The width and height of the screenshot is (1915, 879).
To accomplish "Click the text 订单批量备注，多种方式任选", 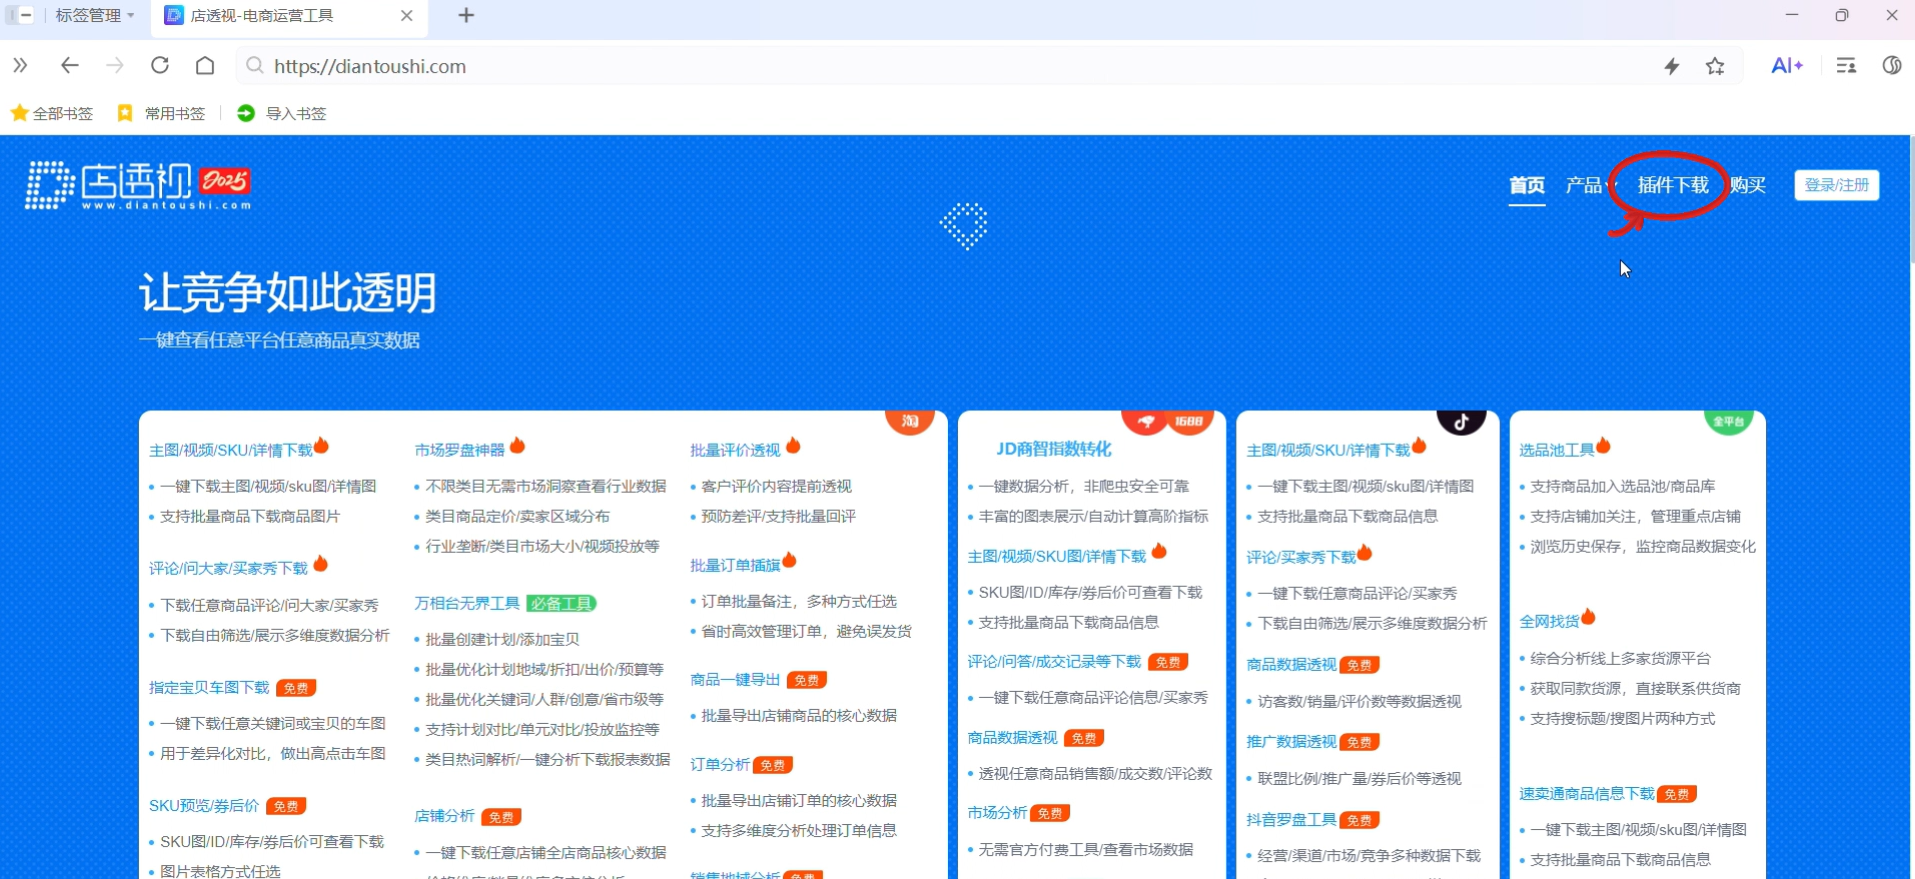I will tap(799, 601).
